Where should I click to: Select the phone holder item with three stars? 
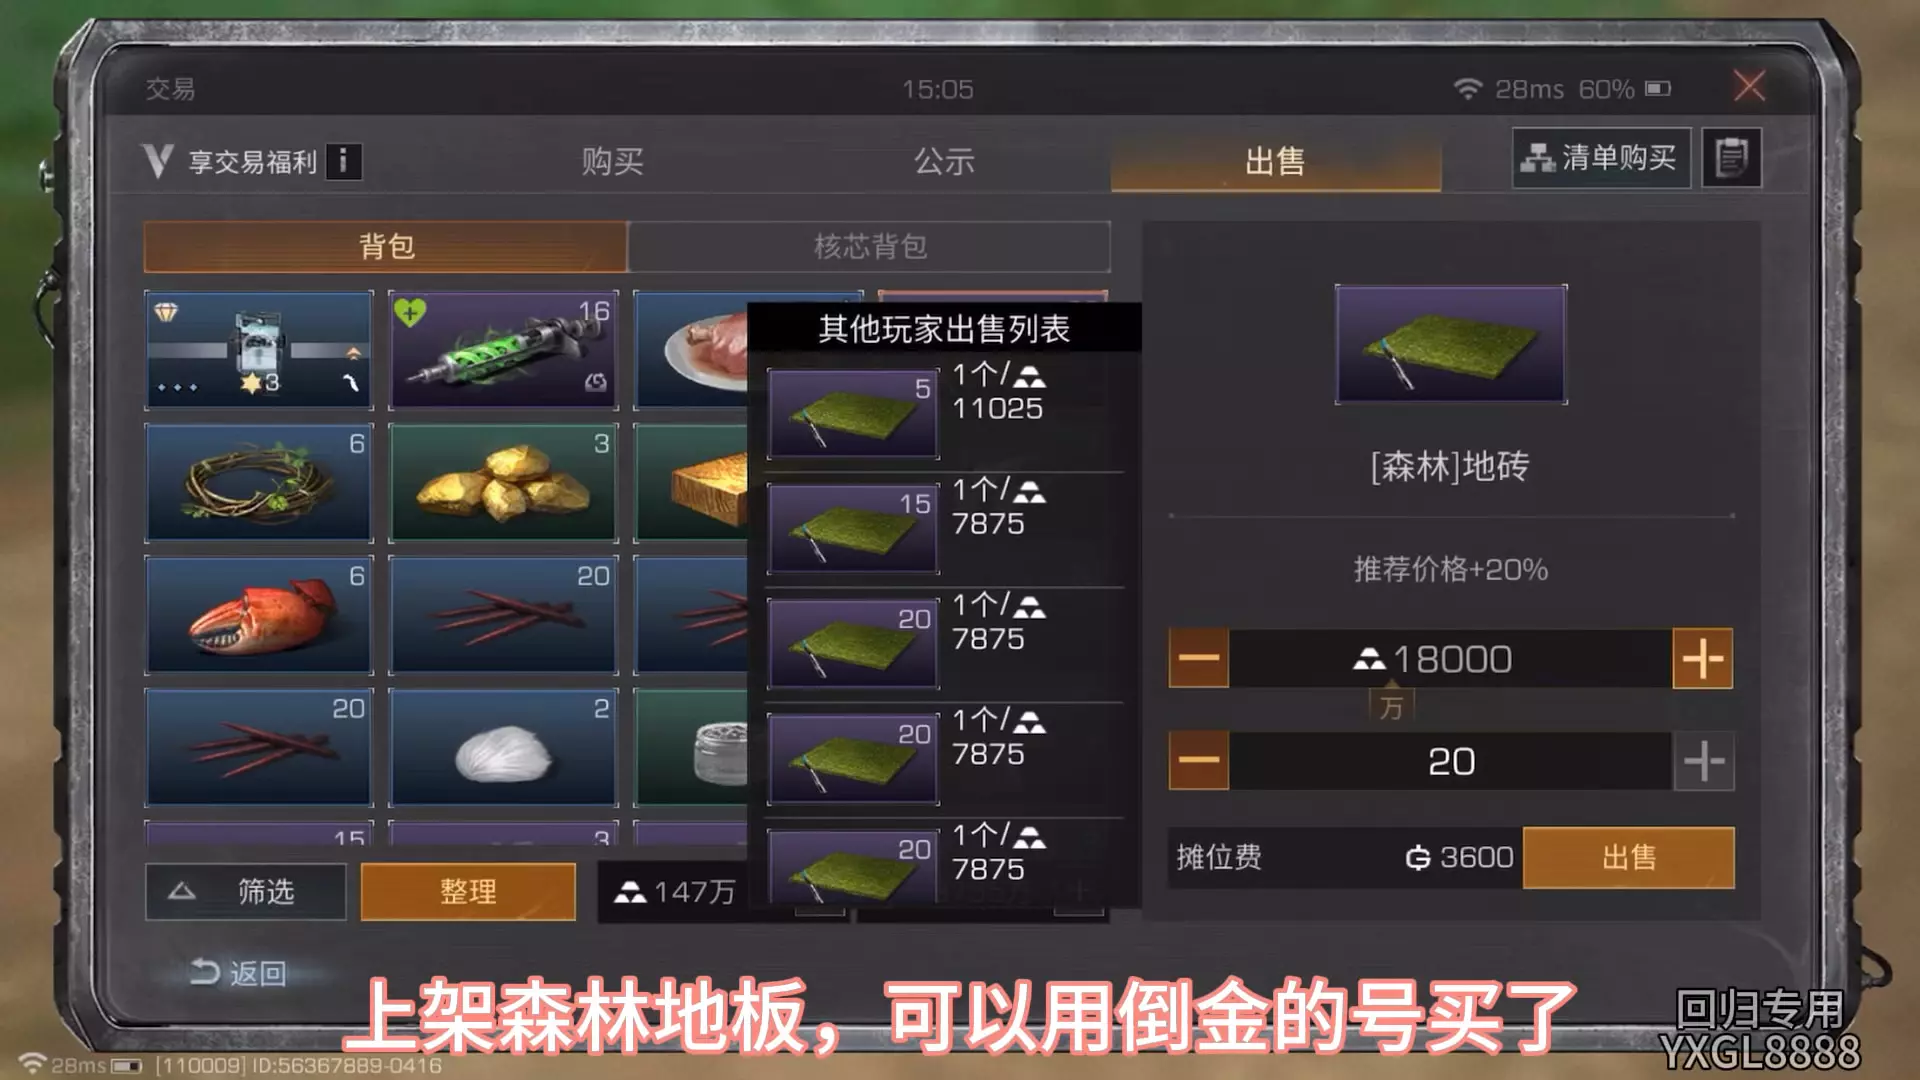click(259, 350)
